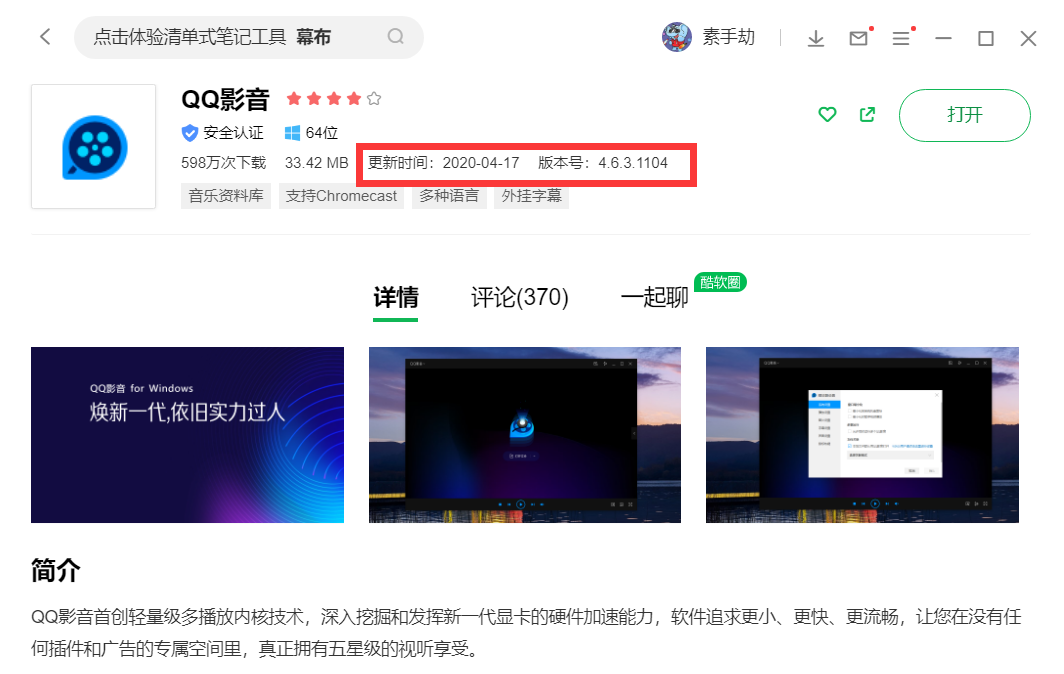Rate using the five-star rating
The image size is (1064, 674).
tap(333, 99)
